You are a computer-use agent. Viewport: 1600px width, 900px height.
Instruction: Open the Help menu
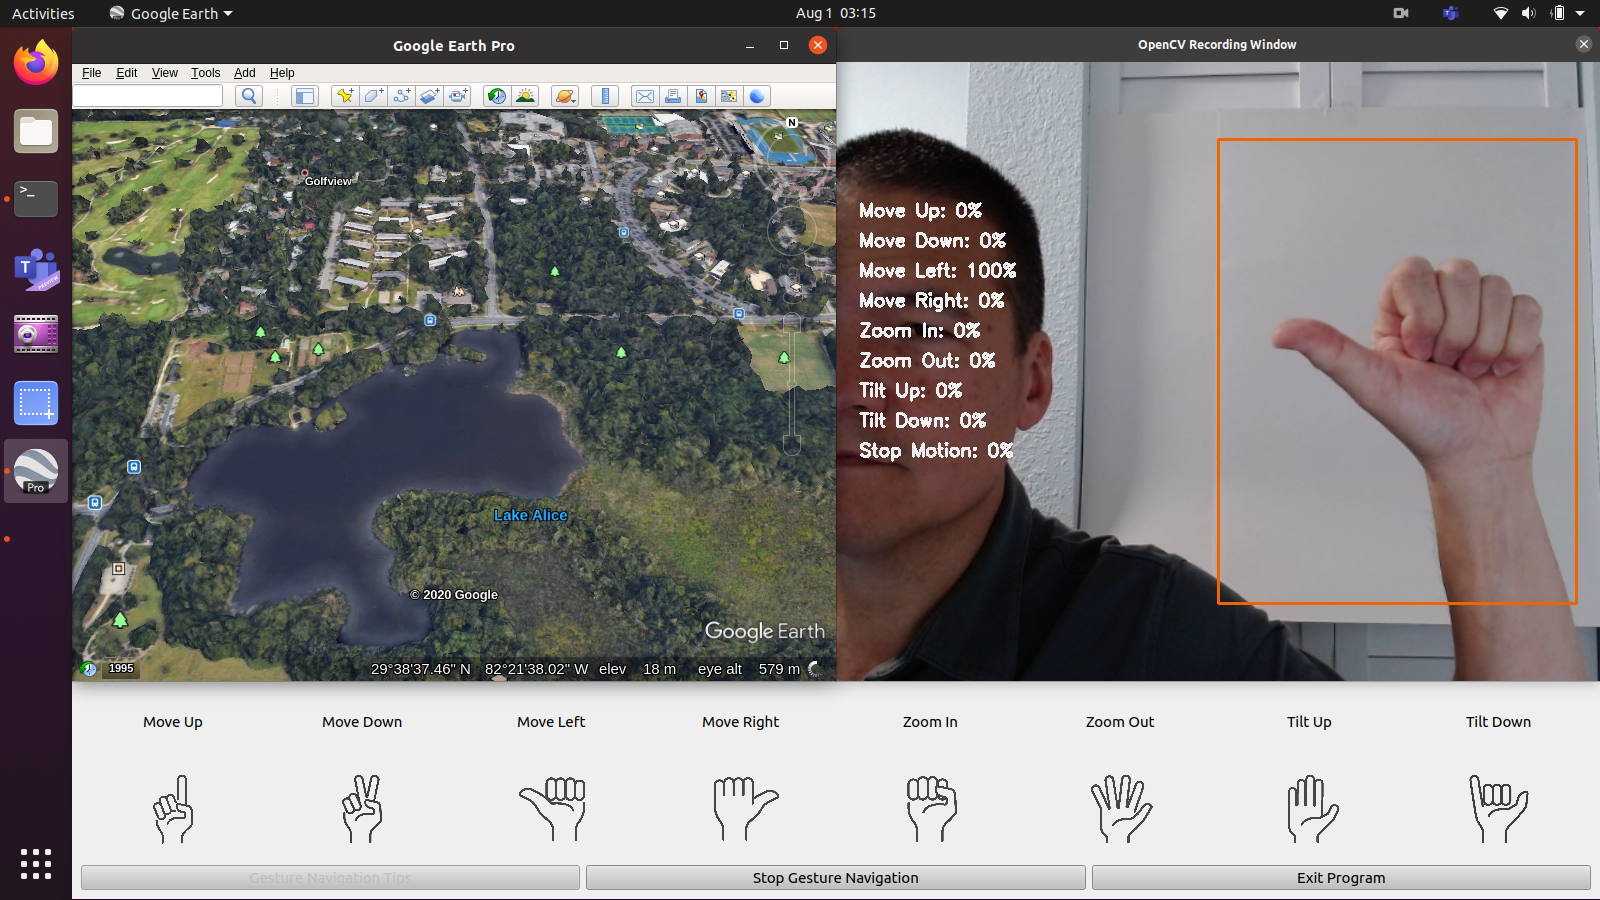tap(282, 73)
